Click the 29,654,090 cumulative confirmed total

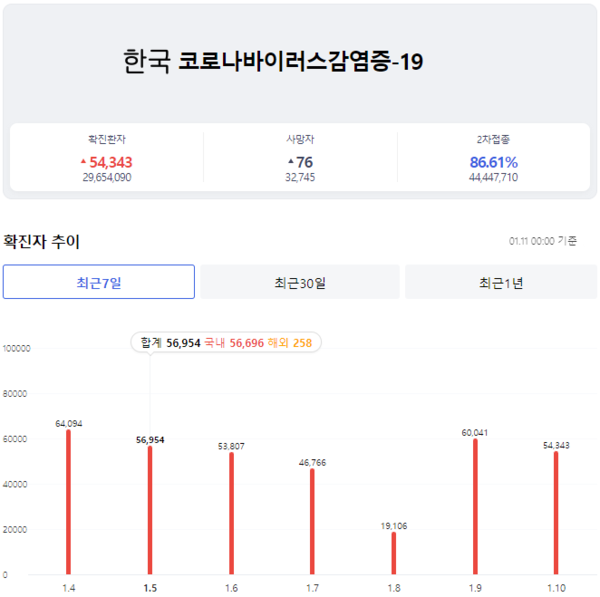tap(107, 178)
